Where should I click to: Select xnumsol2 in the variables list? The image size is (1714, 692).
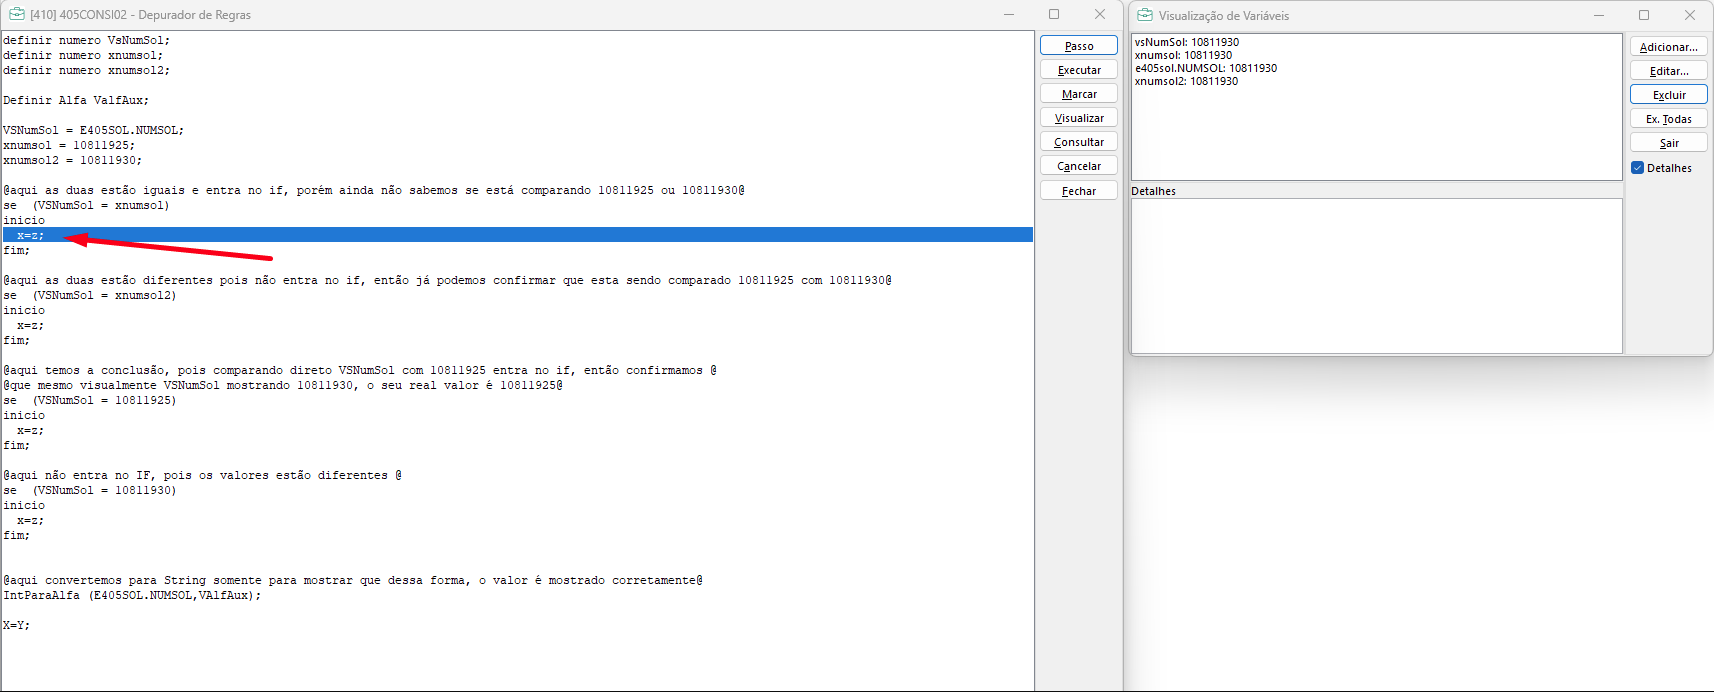click(1186, 81)
